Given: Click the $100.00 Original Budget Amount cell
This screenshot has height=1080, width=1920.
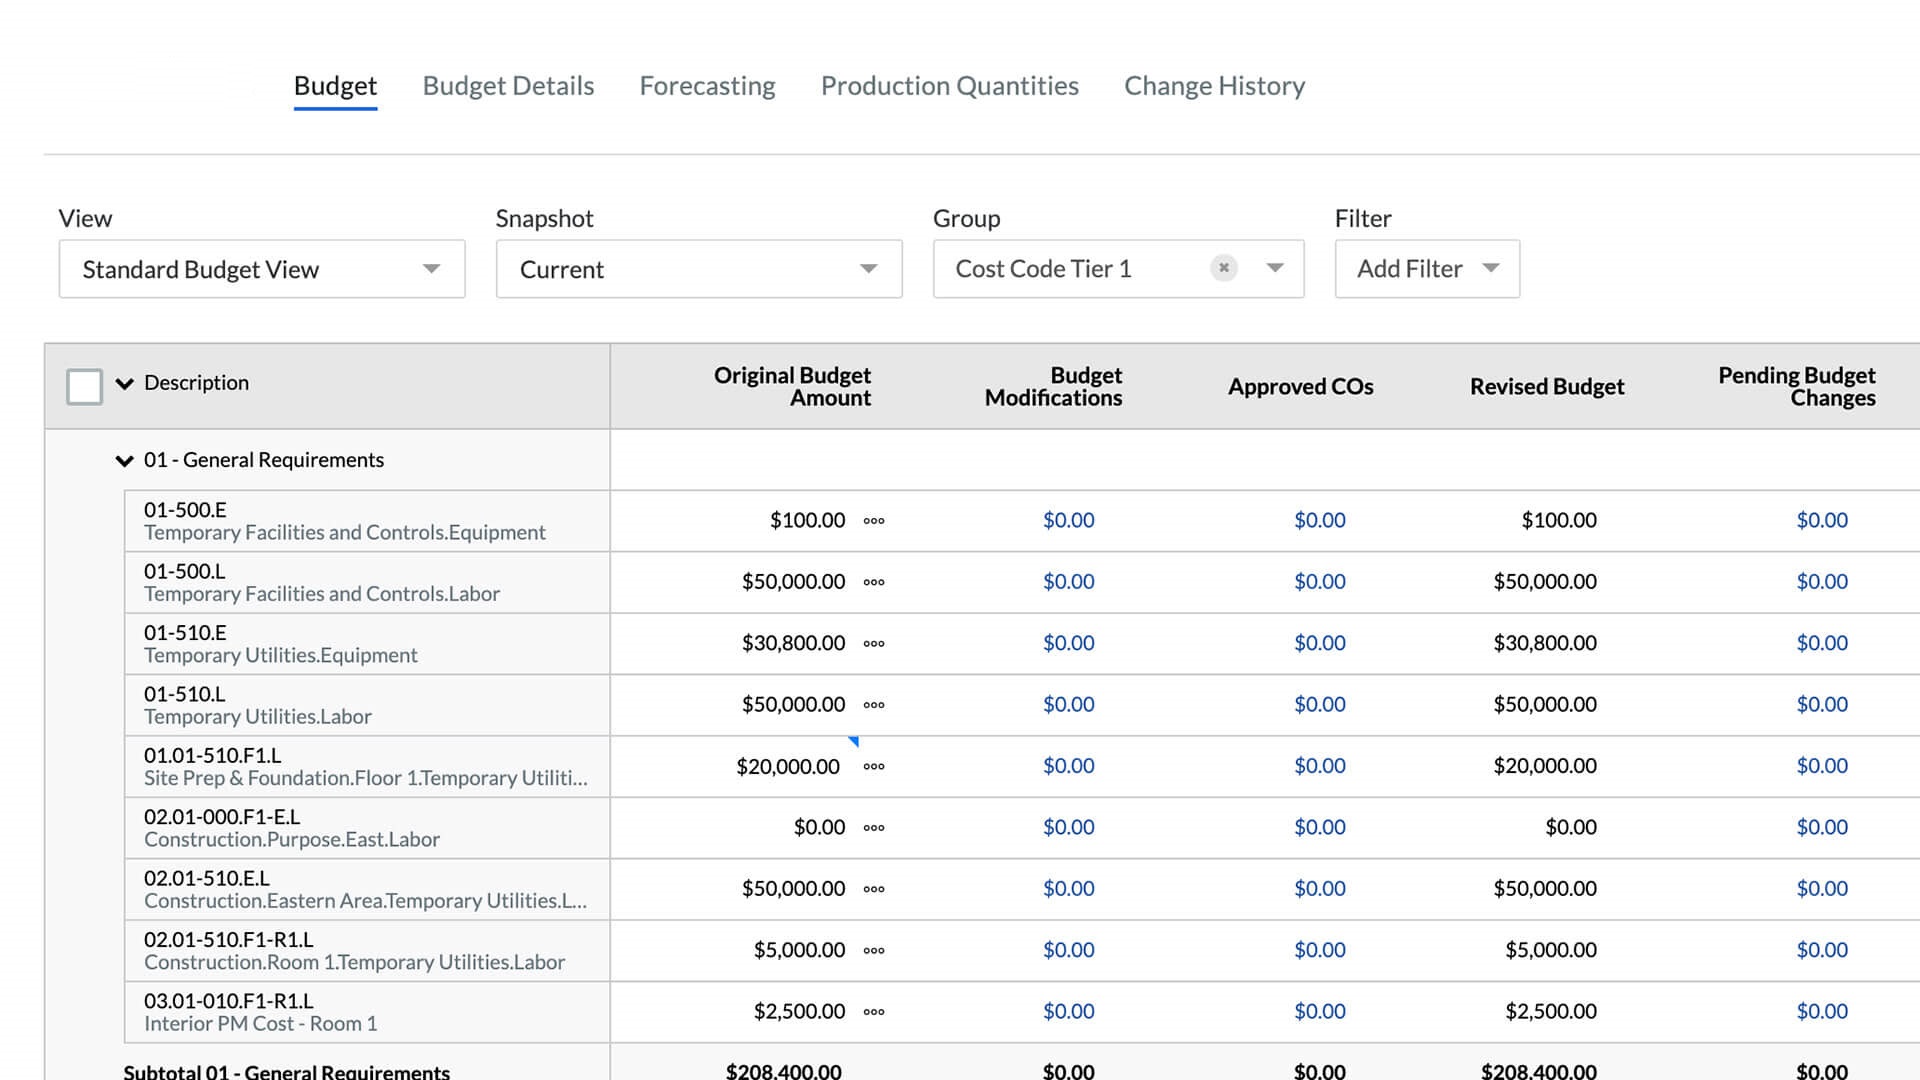Looking at the screenshot, I should tap(807, 520).
